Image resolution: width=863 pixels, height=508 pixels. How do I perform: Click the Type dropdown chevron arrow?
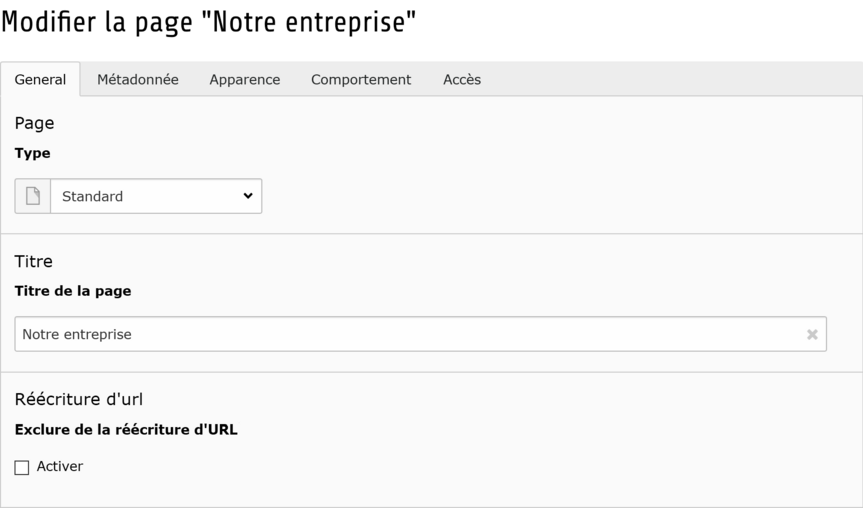(x=248, y=196)
